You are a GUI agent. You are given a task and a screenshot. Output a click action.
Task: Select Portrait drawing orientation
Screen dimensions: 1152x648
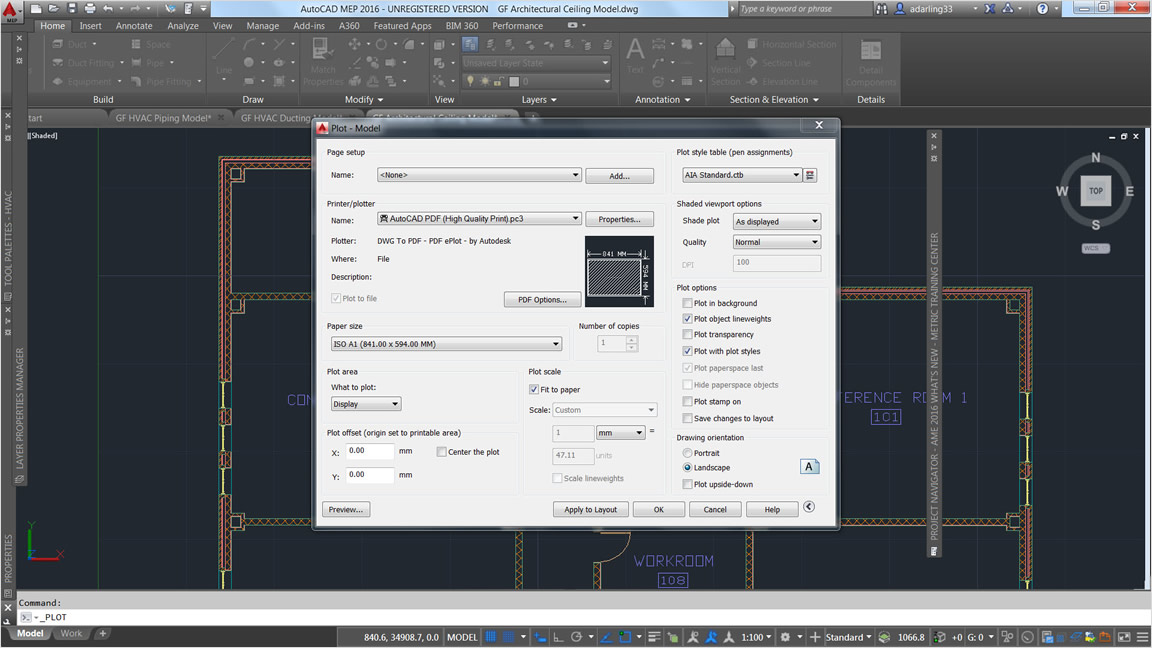687,453
